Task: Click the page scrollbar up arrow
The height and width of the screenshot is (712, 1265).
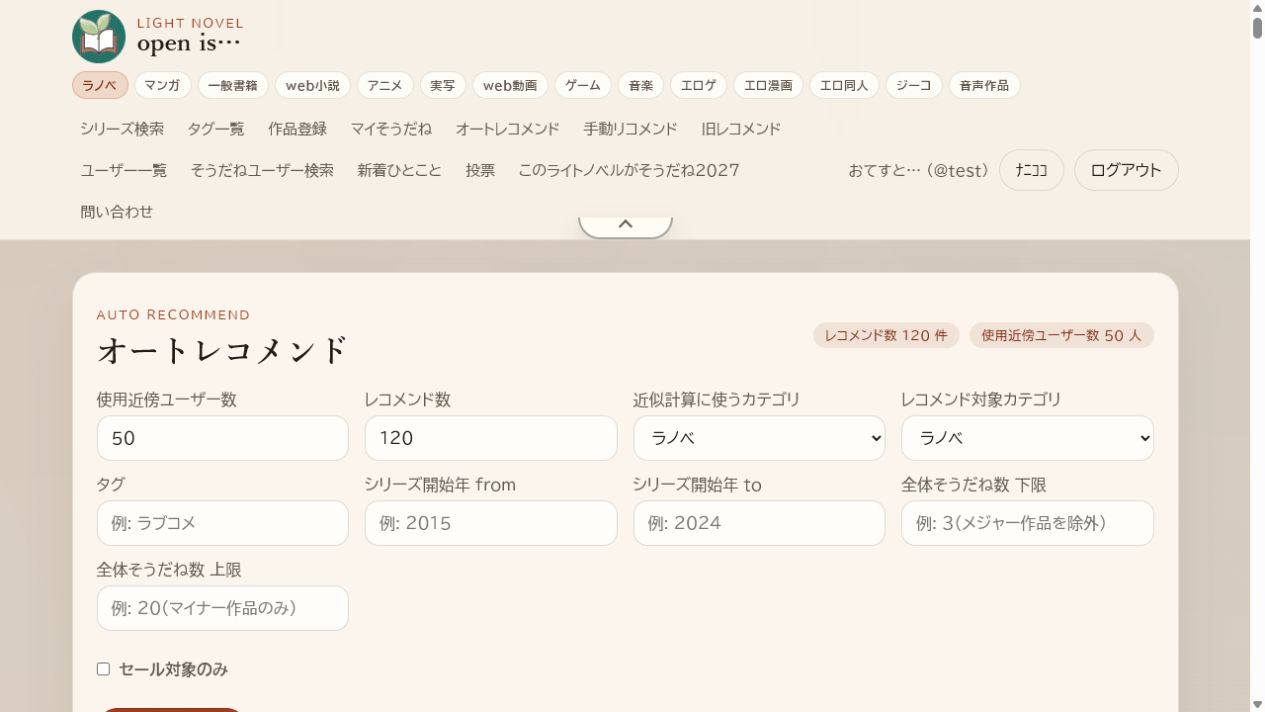Action: (1257, 7)
